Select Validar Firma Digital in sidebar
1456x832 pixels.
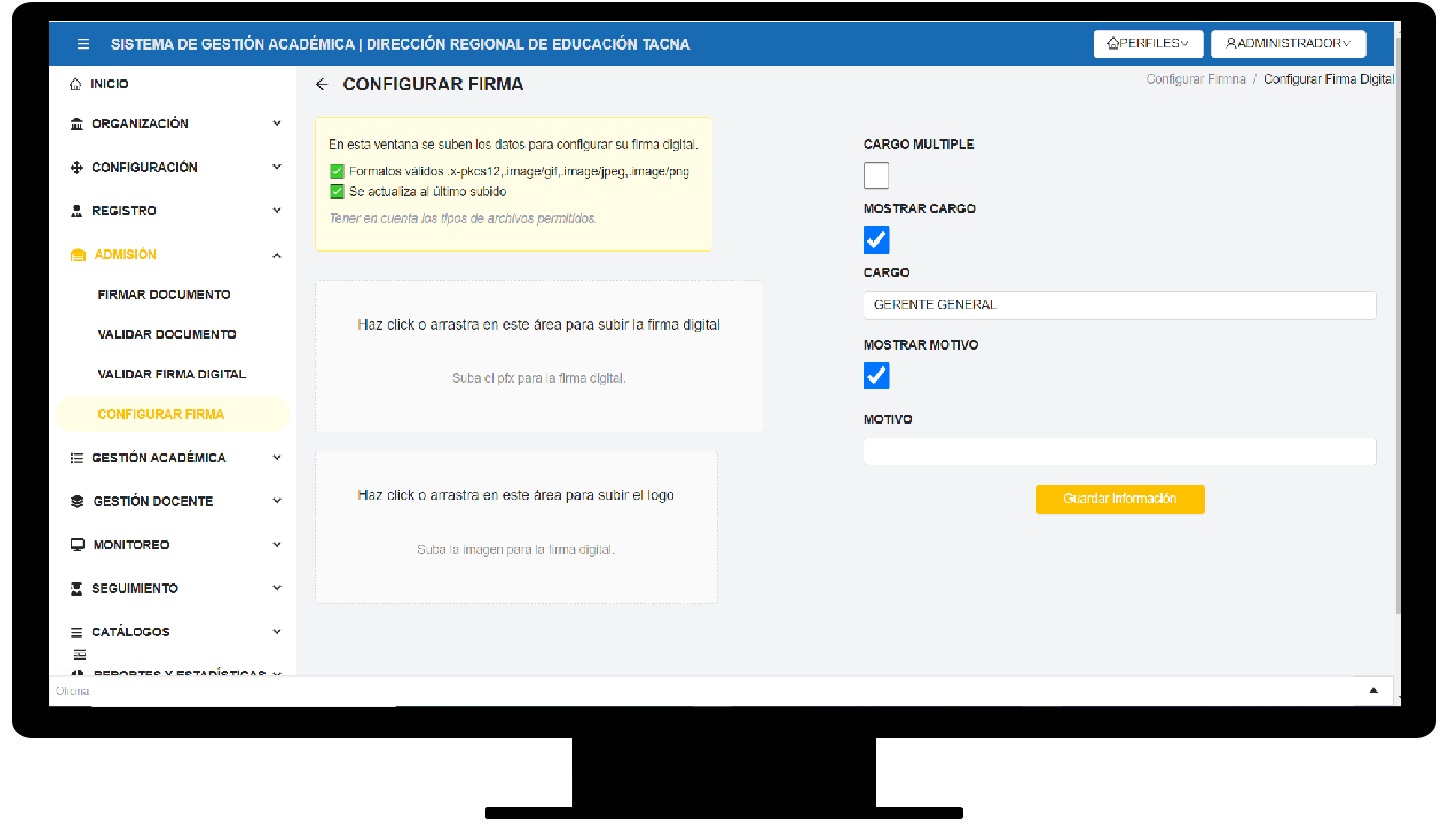coord(171,374)
